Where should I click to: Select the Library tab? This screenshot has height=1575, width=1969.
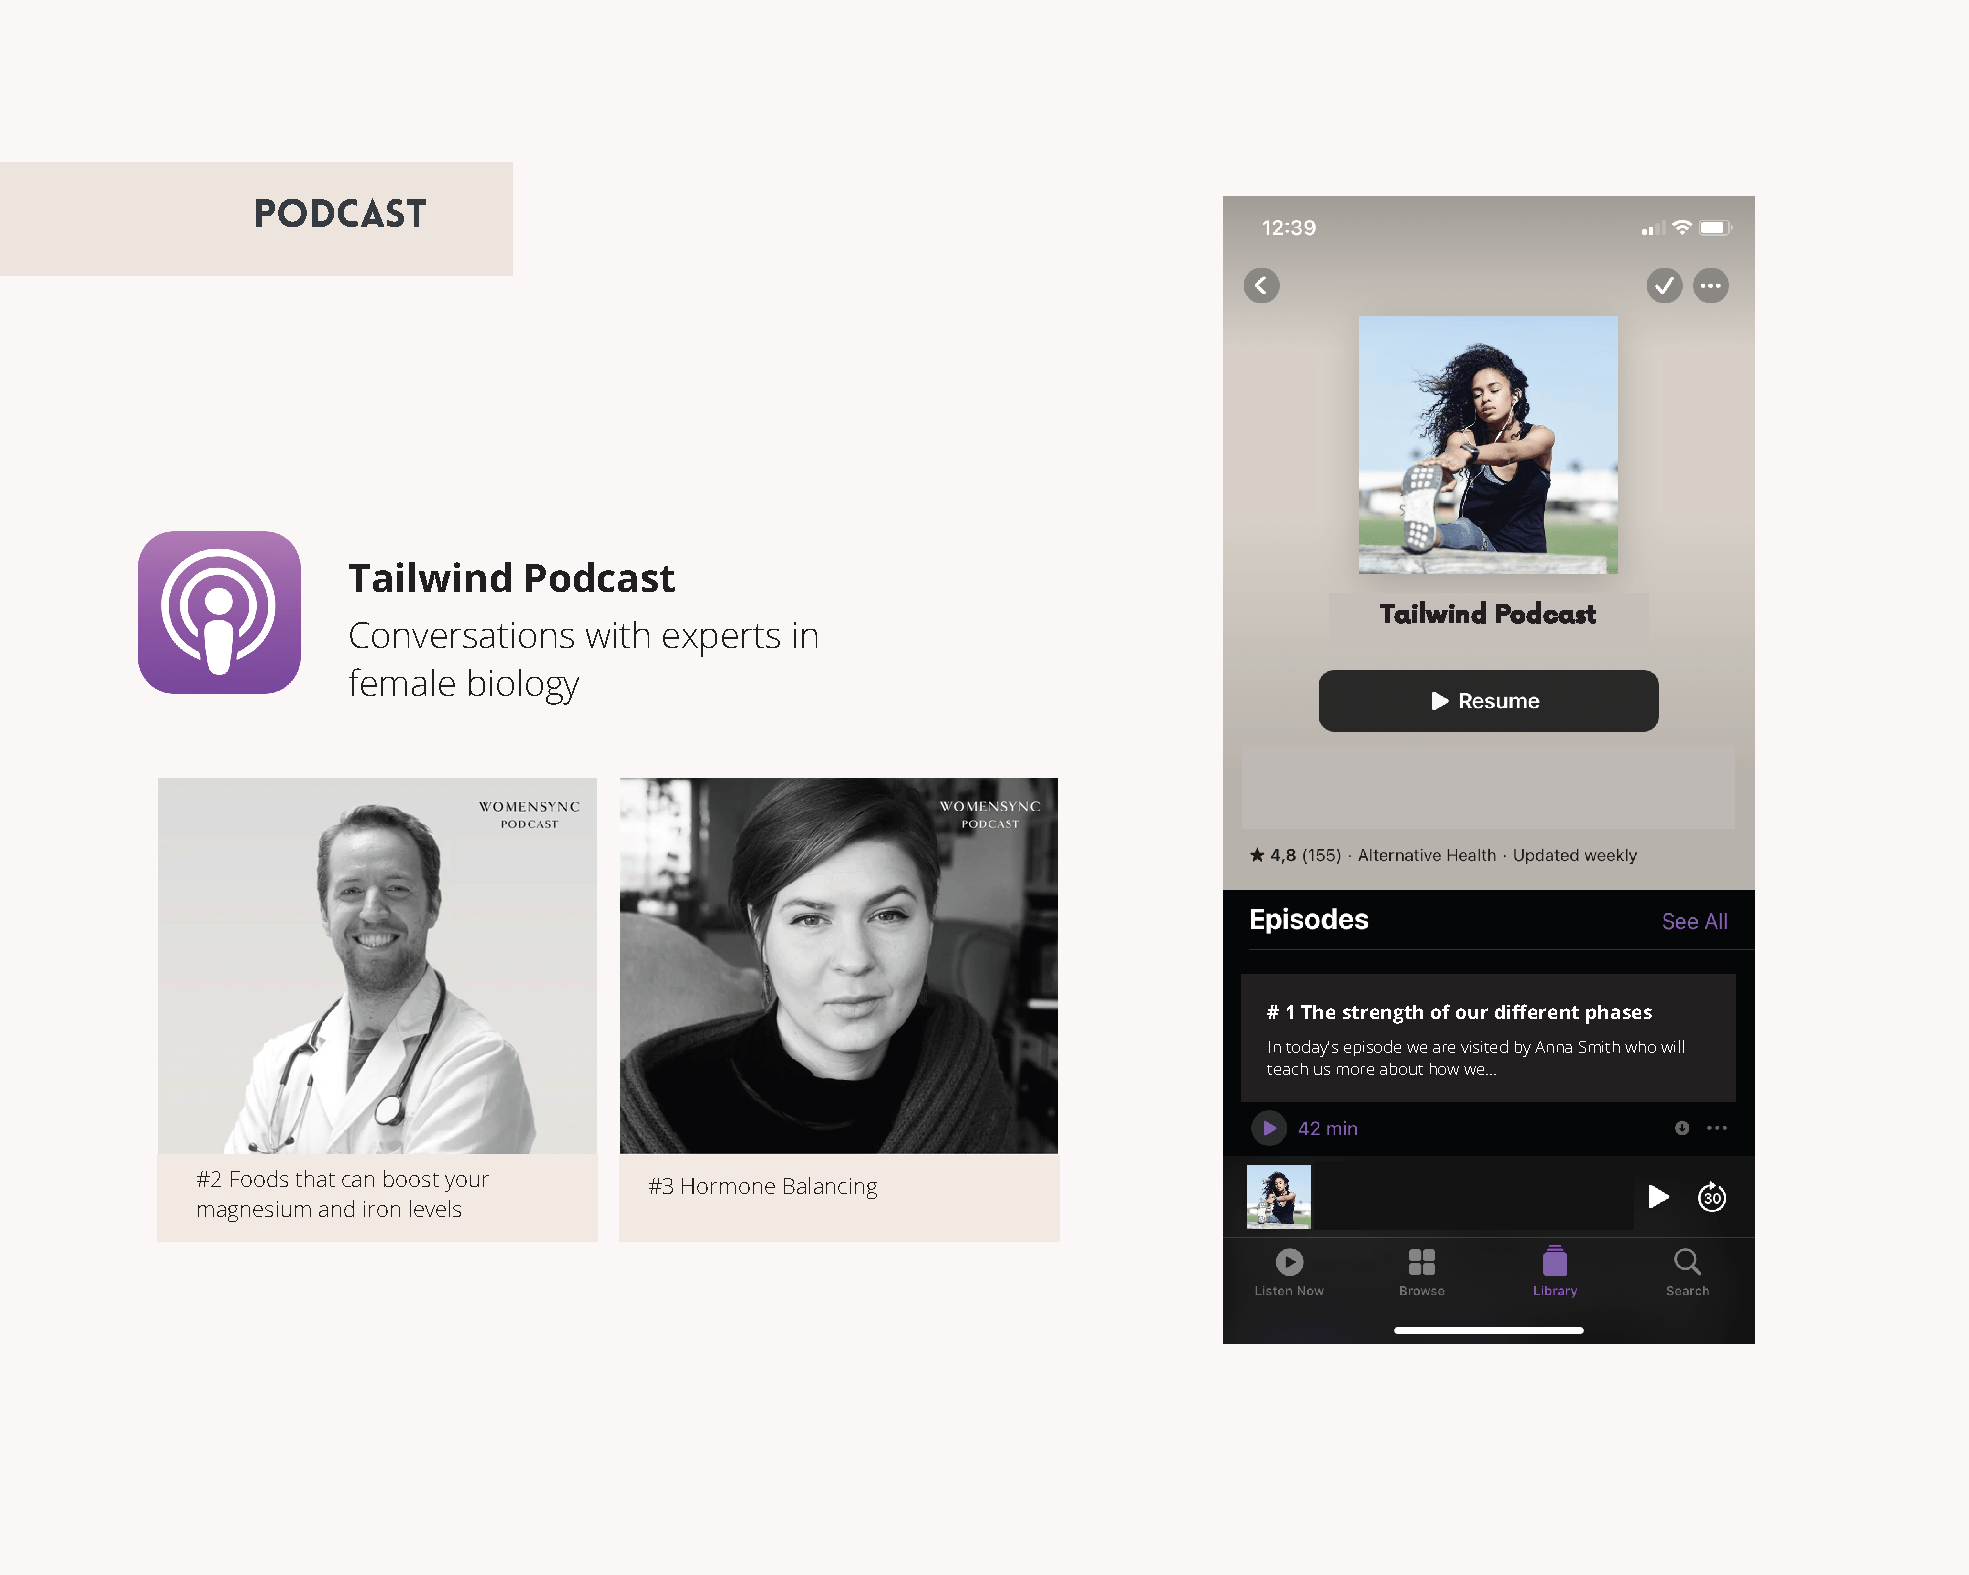[1555, 1272]
